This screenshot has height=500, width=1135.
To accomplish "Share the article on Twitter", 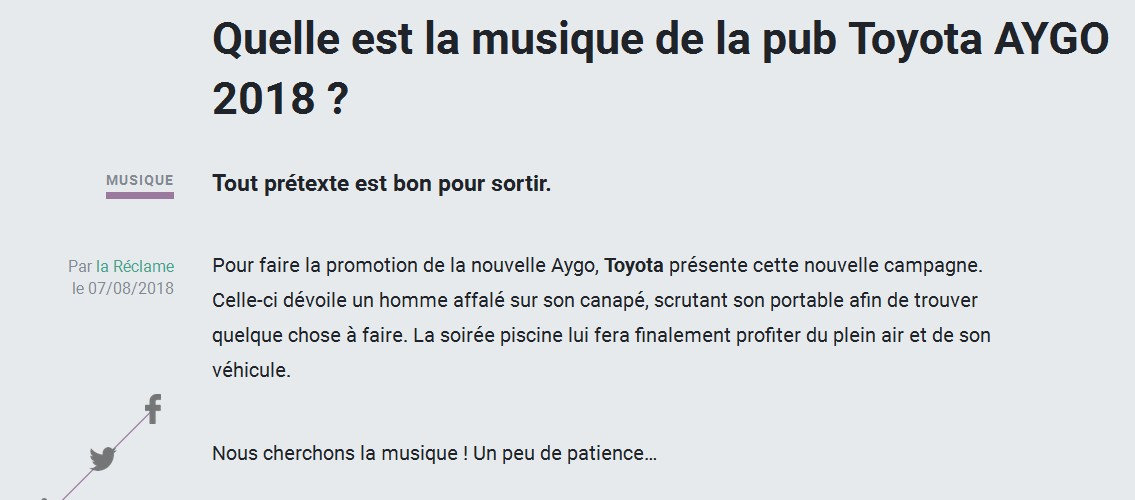I will (102, 459).
